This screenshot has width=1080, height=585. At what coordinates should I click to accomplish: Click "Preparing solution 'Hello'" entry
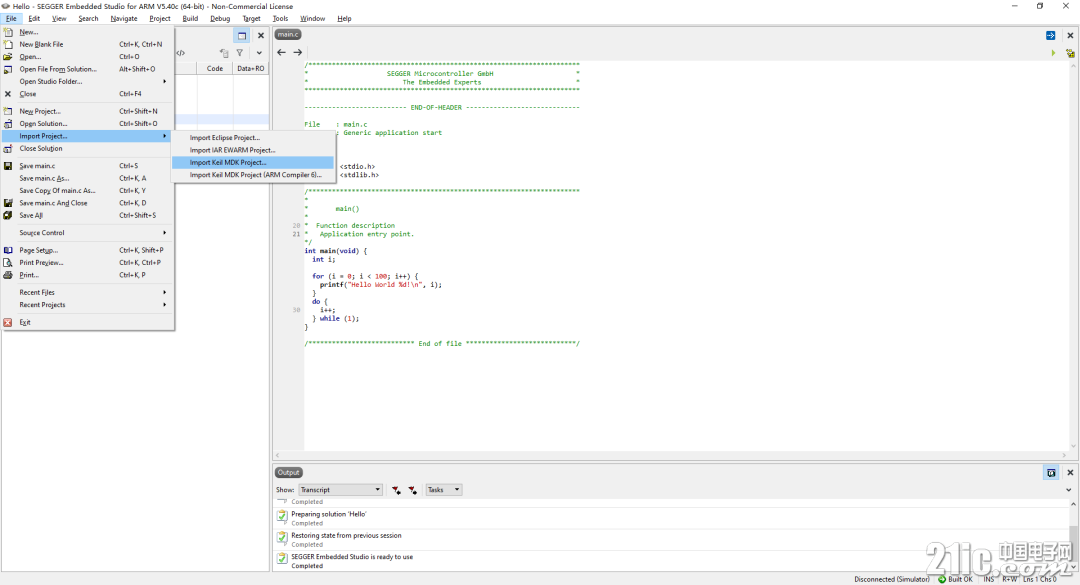pyautogui.click(x=329, y=514)
